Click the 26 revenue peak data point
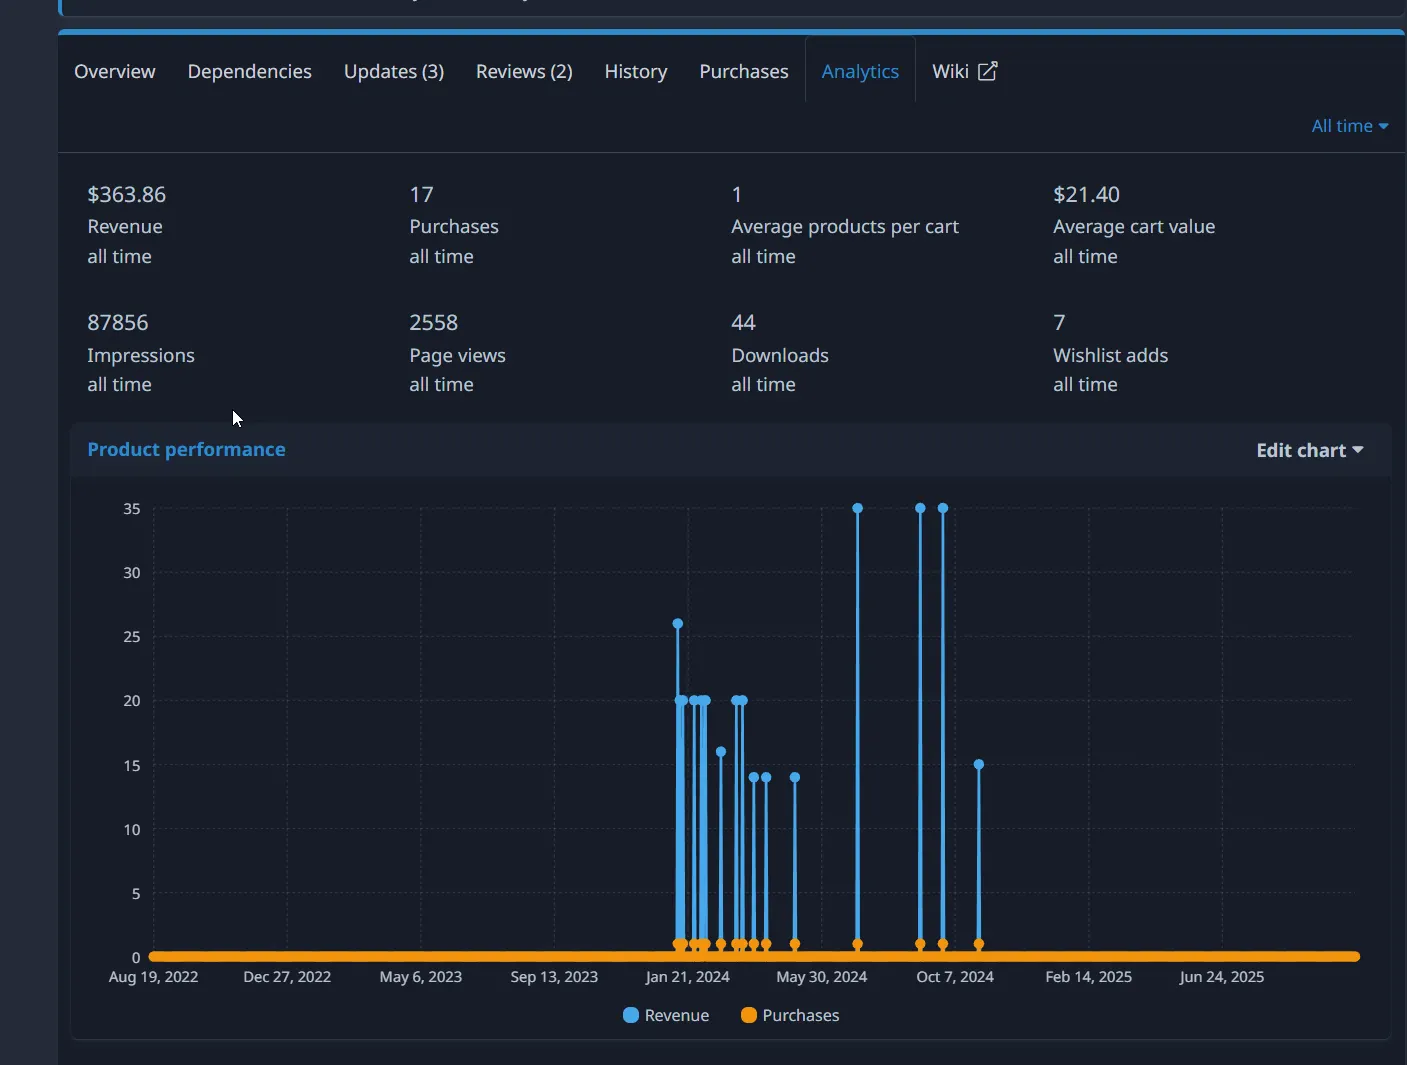Screen dimensions: 1407x1065 678,624
